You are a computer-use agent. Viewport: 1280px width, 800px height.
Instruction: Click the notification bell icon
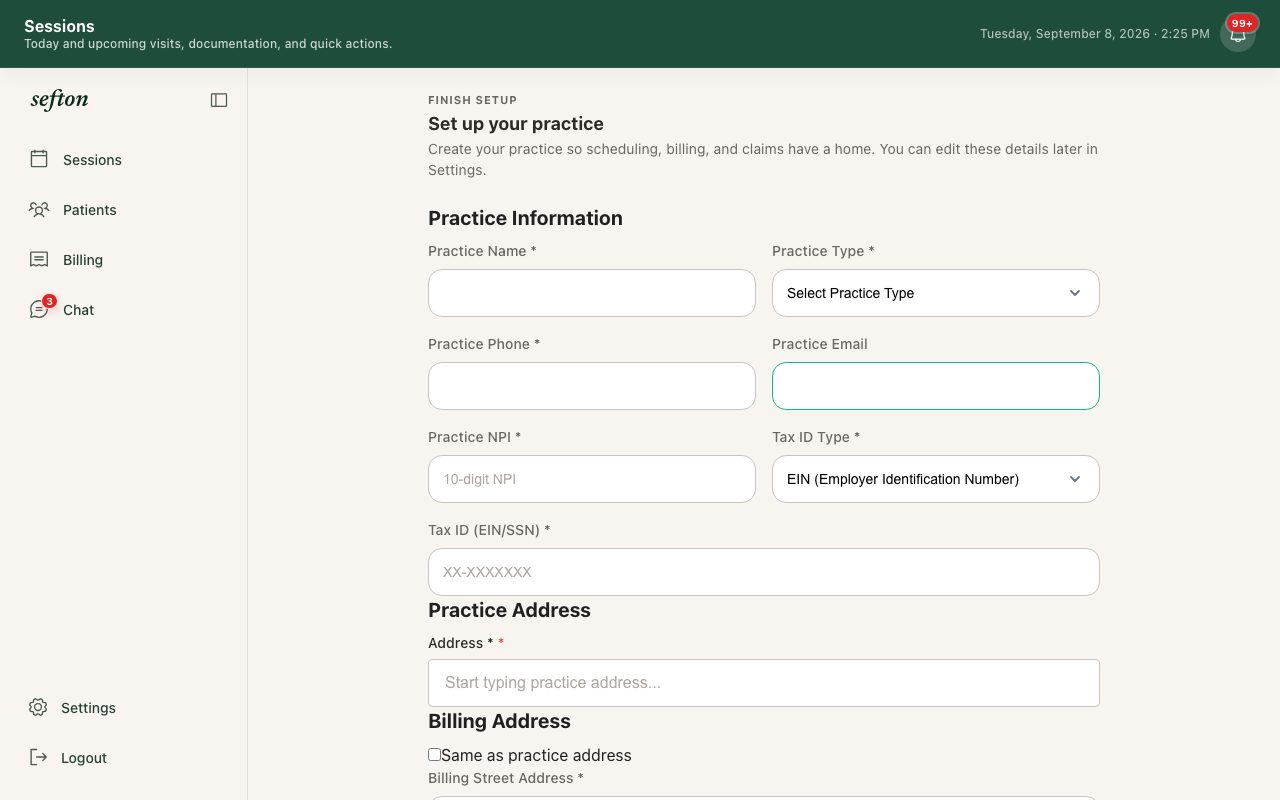pos(1238,35)
